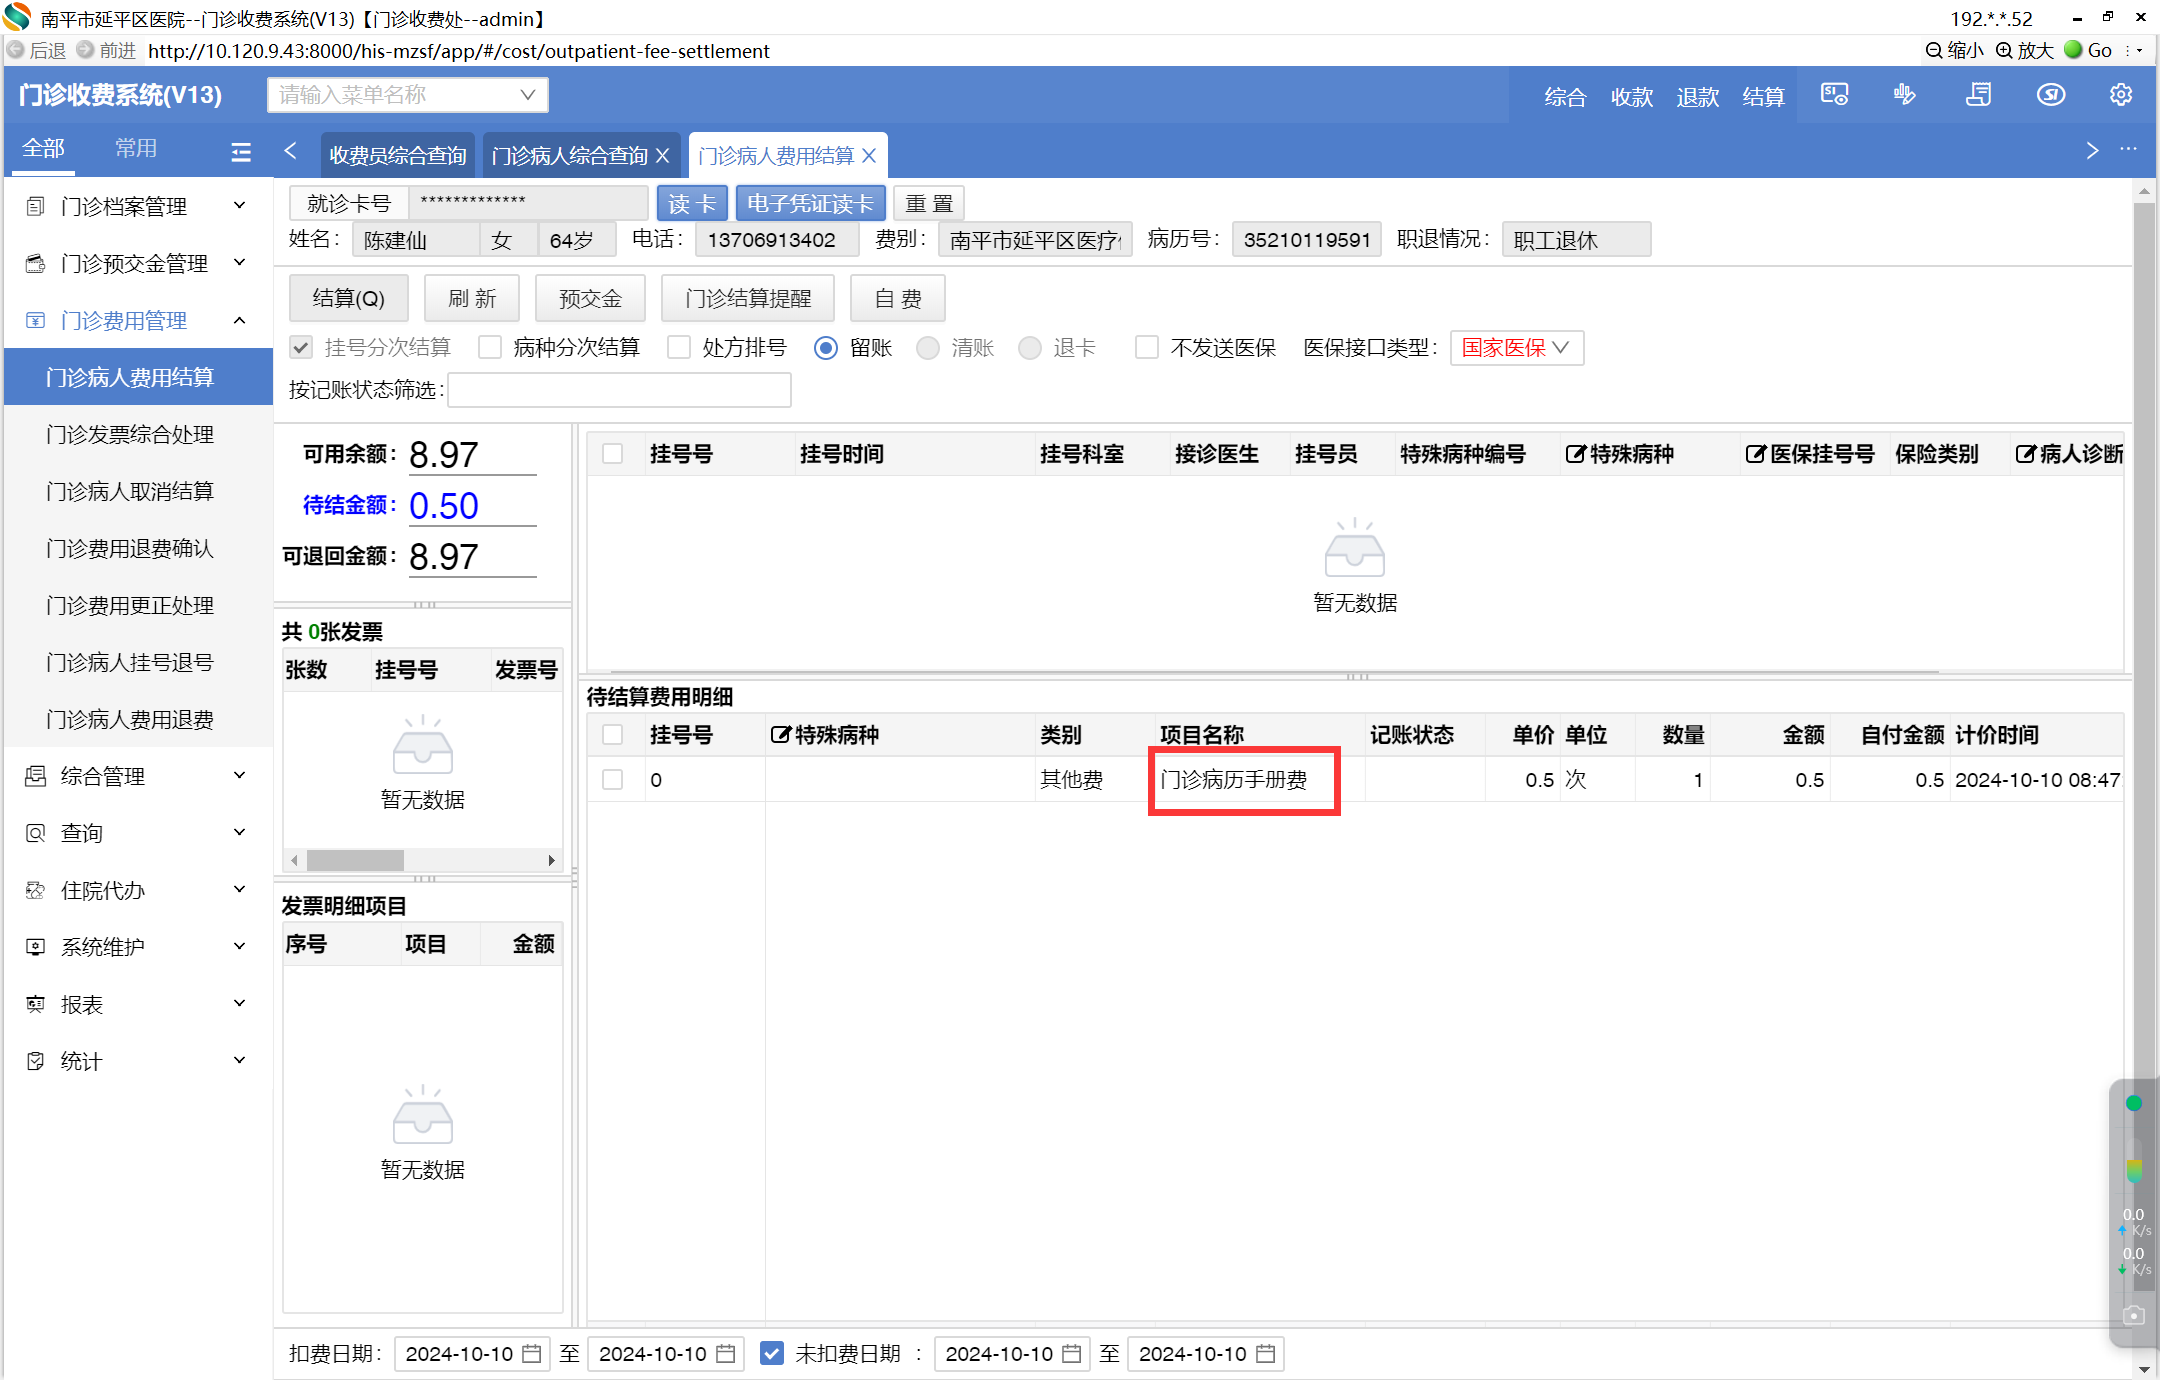Click the 按记账状态筛选 input field
The image size is (2160, 1380).
click(x=619, y=390)
